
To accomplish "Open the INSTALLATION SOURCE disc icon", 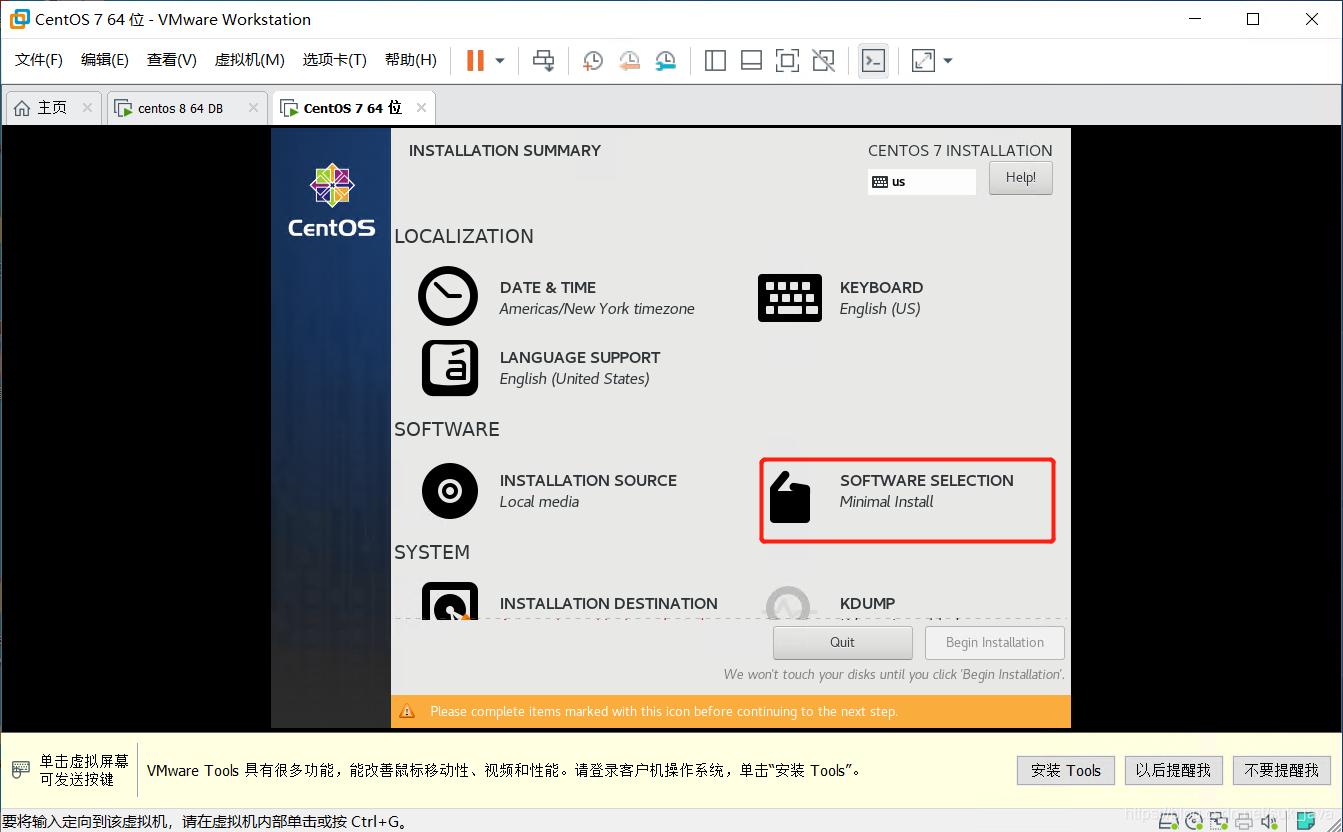I will point(450,491).
